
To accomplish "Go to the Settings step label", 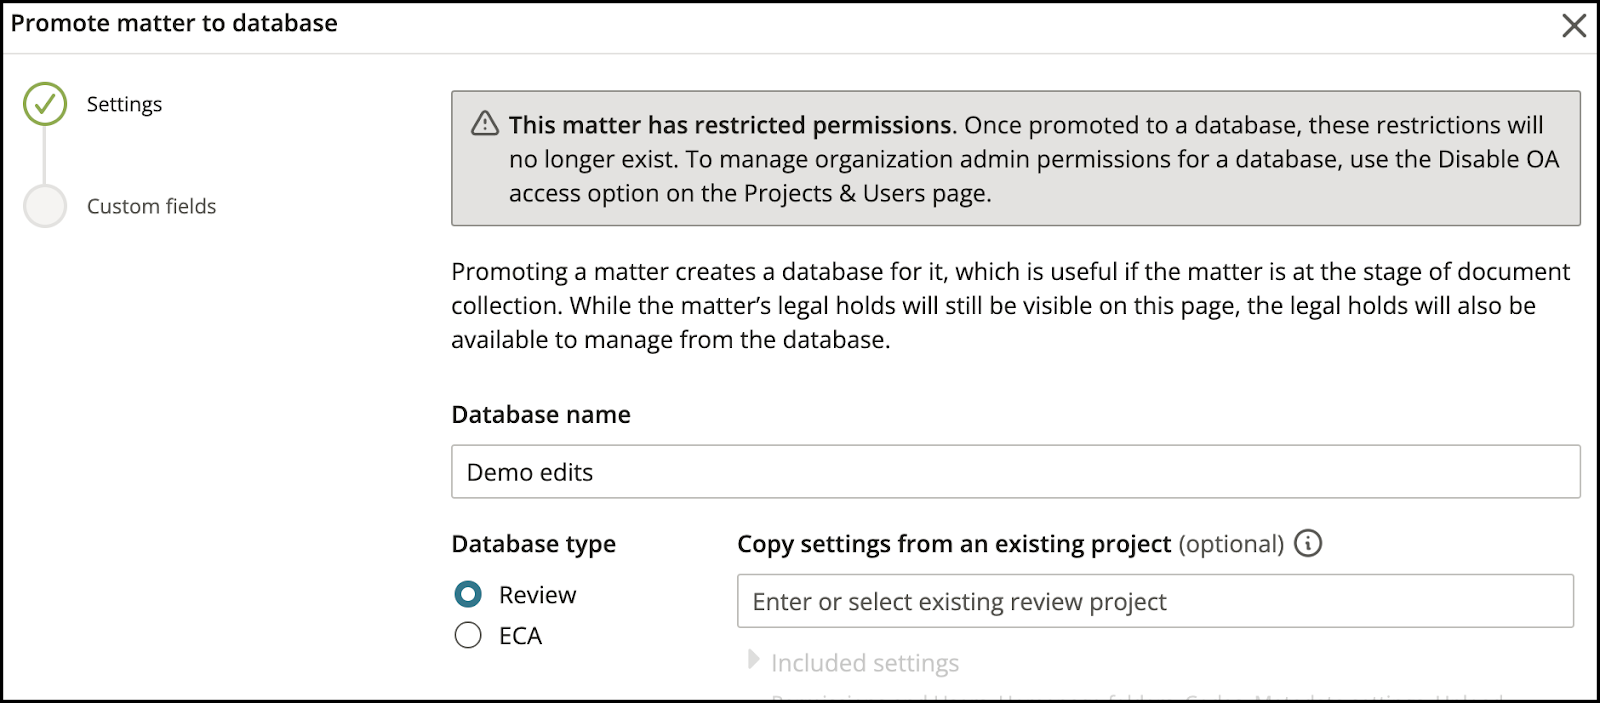I will pos(124,104).
